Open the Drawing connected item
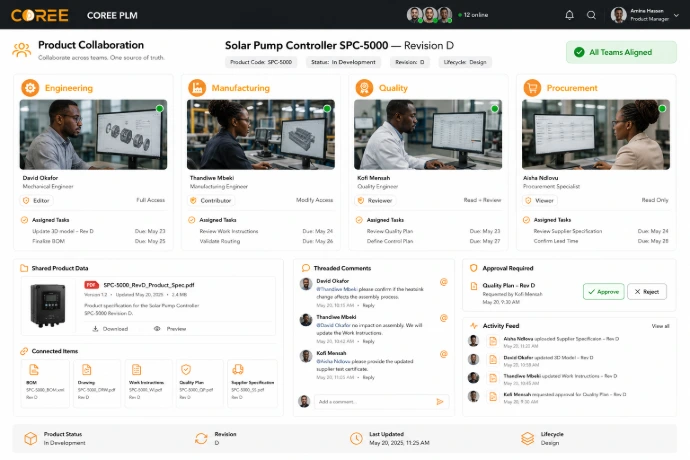The height and width of the screenshot is (460, 690). [x=97, y=383]
